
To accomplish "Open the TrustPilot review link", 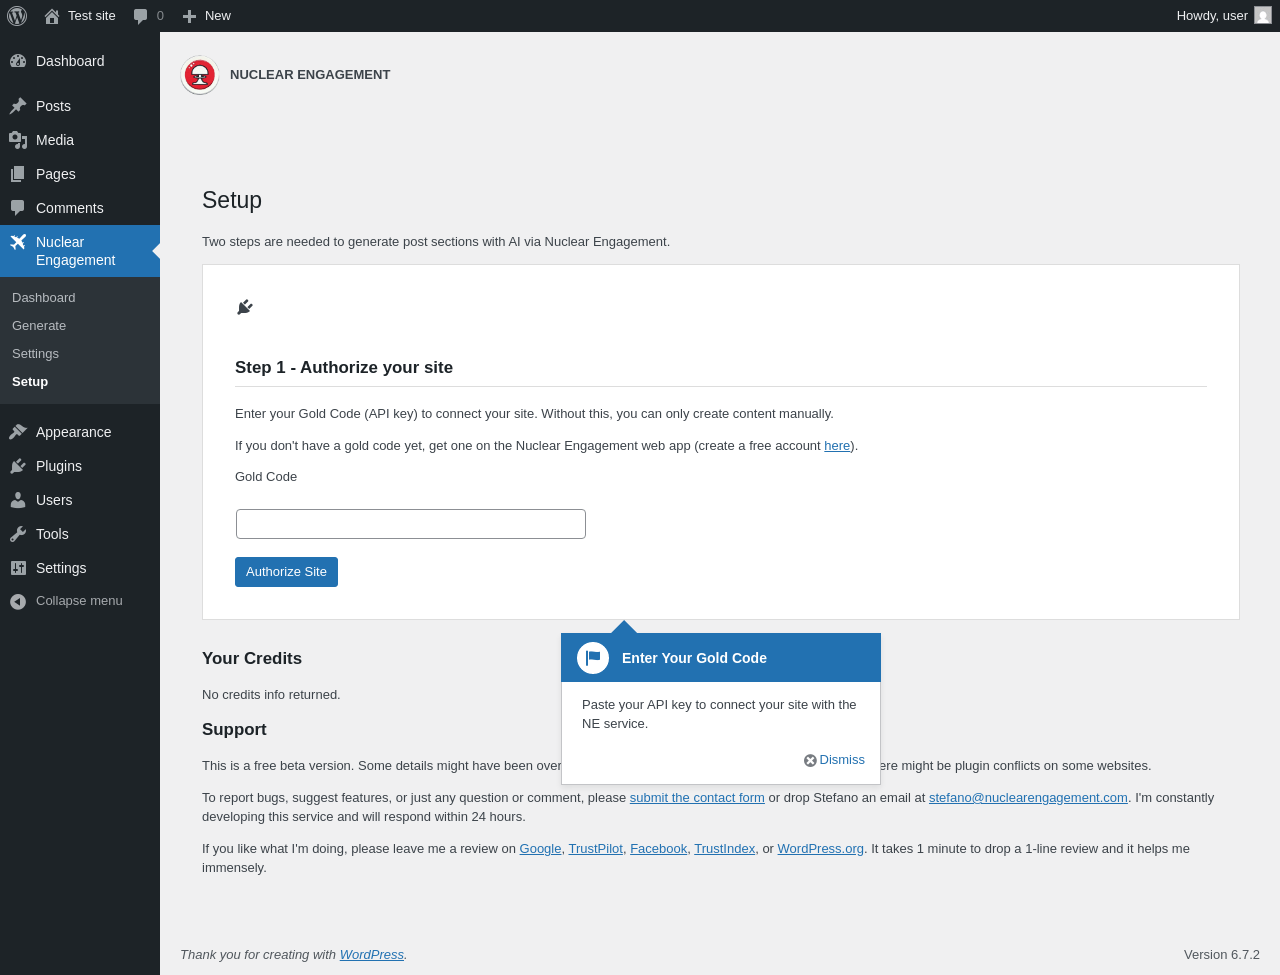I will [x=596, y=849].
